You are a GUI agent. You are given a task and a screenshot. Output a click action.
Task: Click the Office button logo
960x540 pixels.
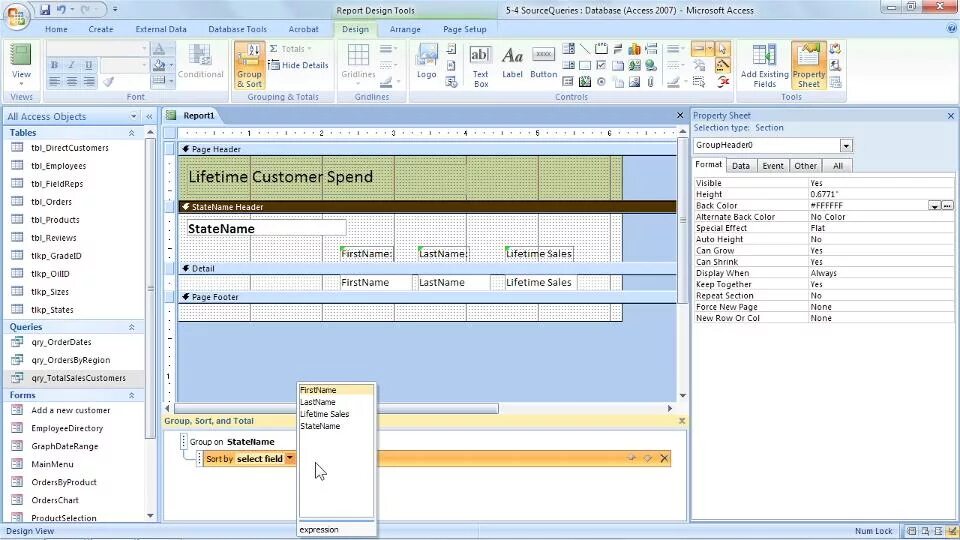pyautogui.click(x=16, y=16)
